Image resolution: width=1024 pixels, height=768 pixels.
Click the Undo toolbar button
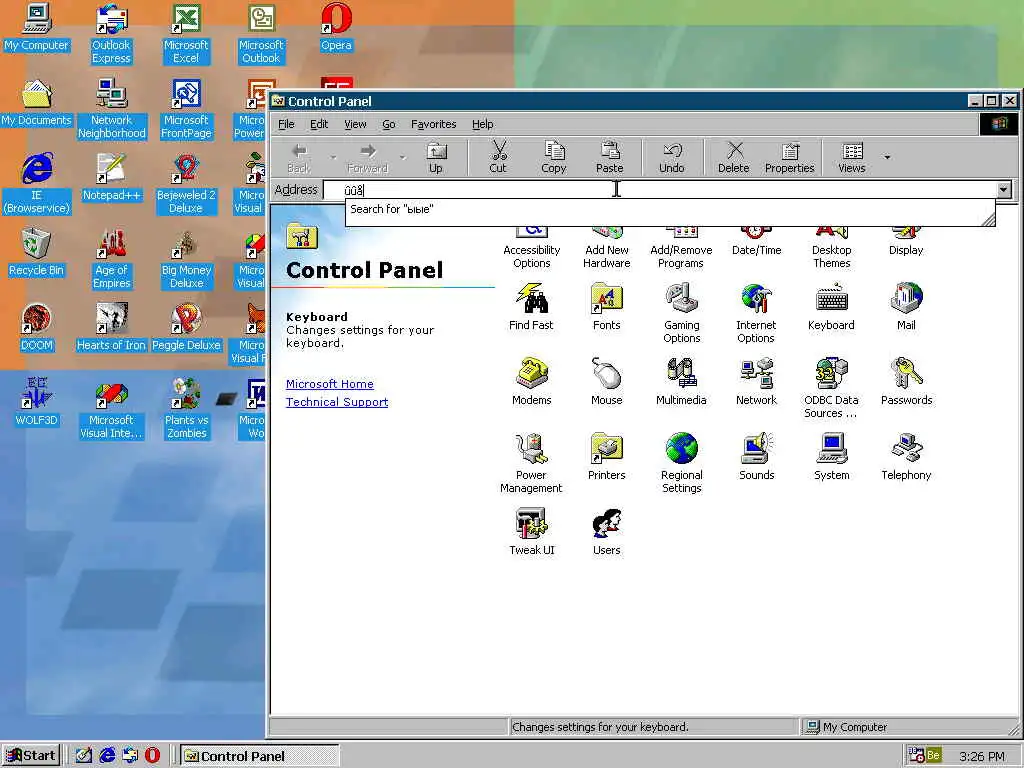pos(671,158)
